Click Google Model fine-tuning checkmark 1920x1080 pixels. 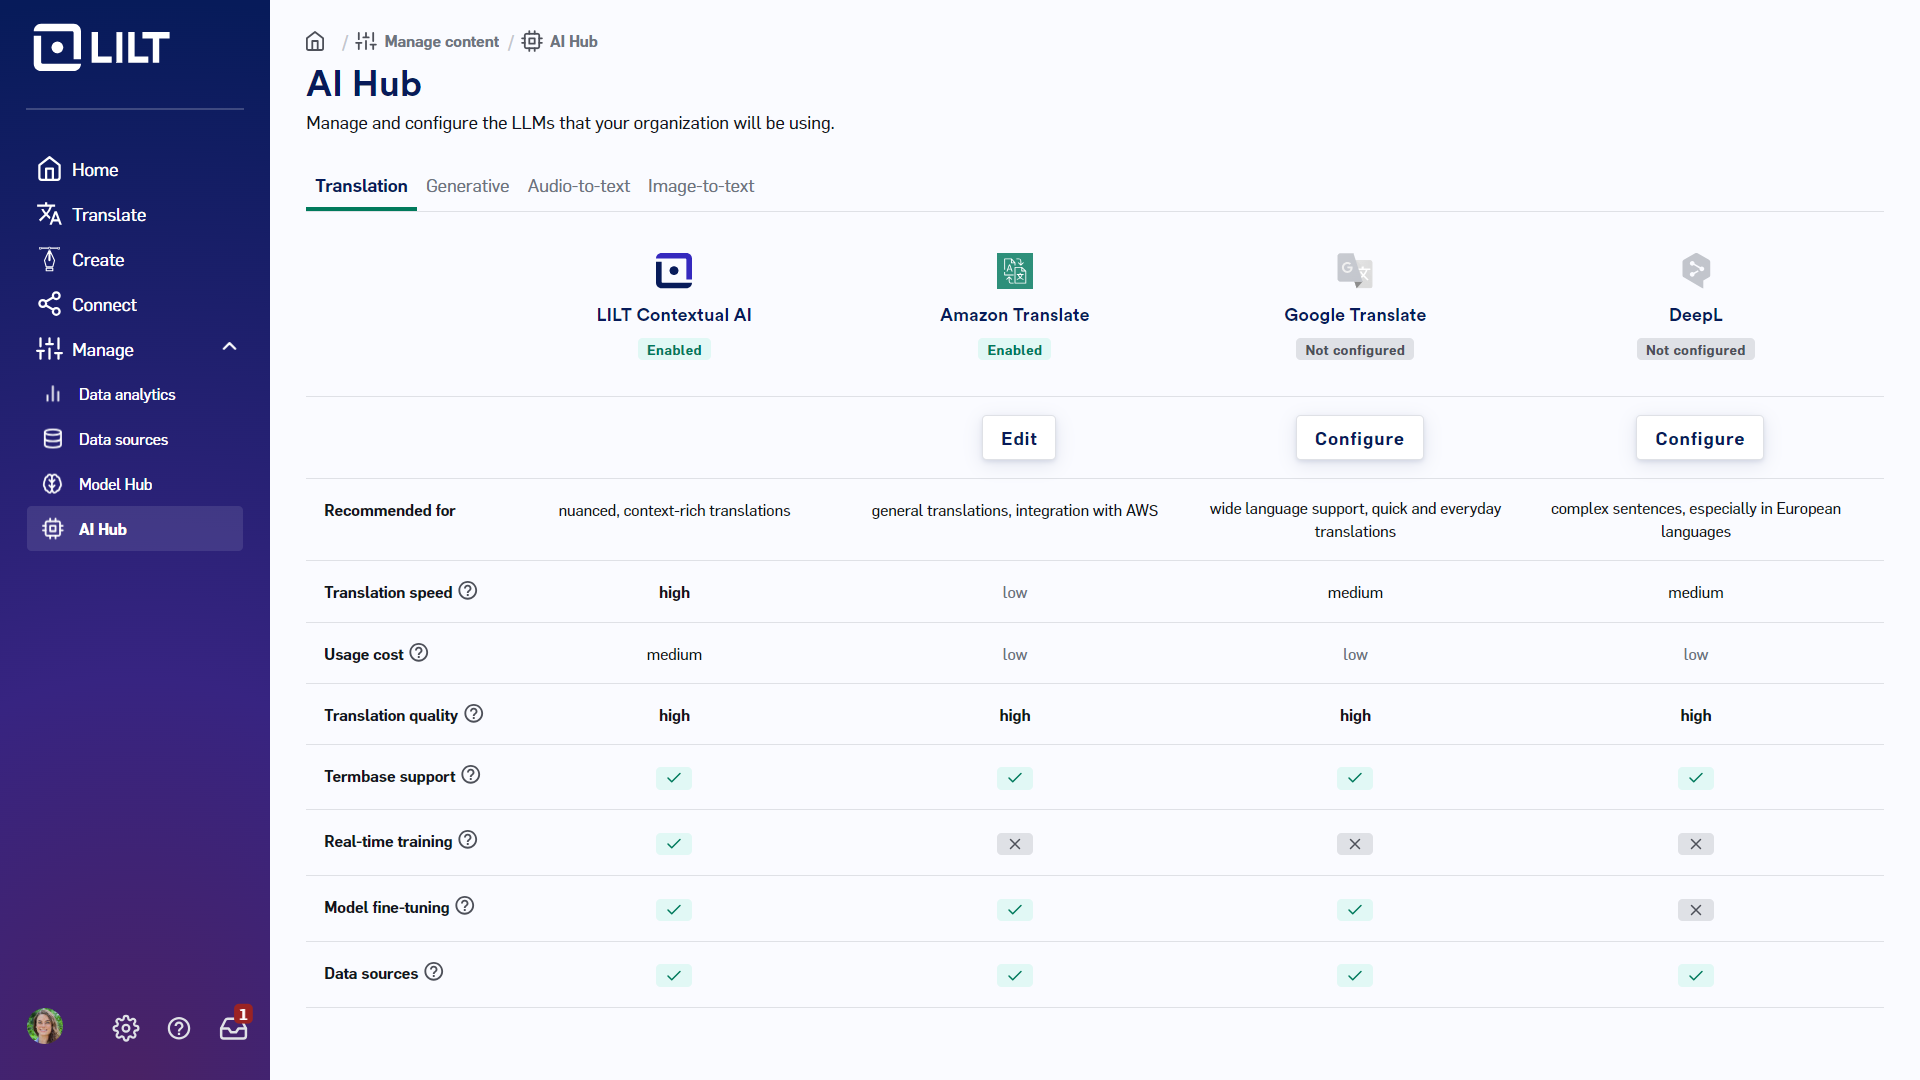[1355, 910]
